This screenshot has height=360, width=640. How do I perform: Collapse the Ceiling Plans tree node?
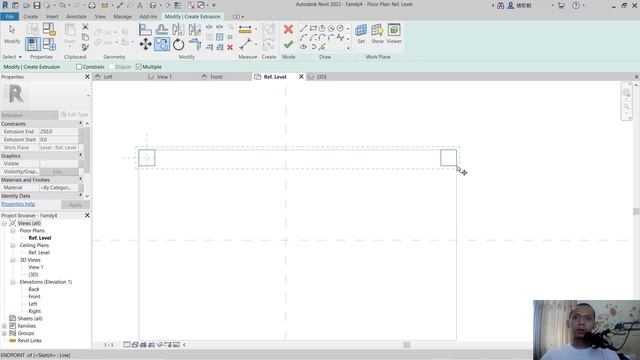(13, 245)
